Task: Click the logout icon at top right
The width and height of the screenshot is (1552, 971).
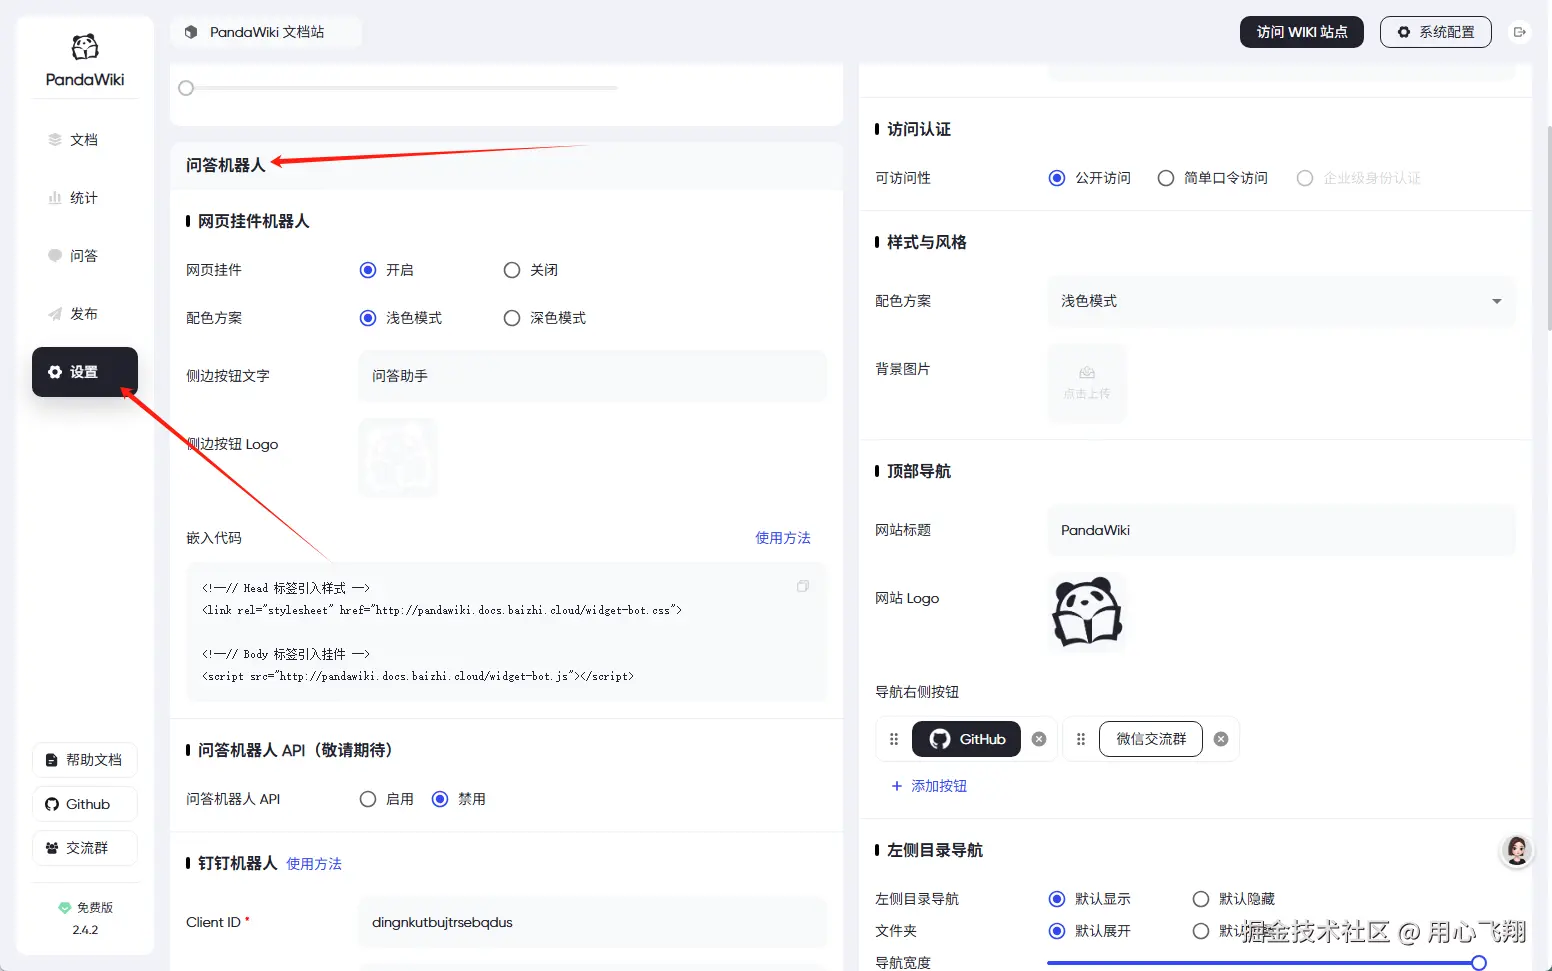Action: click(x=1520, y=32)
